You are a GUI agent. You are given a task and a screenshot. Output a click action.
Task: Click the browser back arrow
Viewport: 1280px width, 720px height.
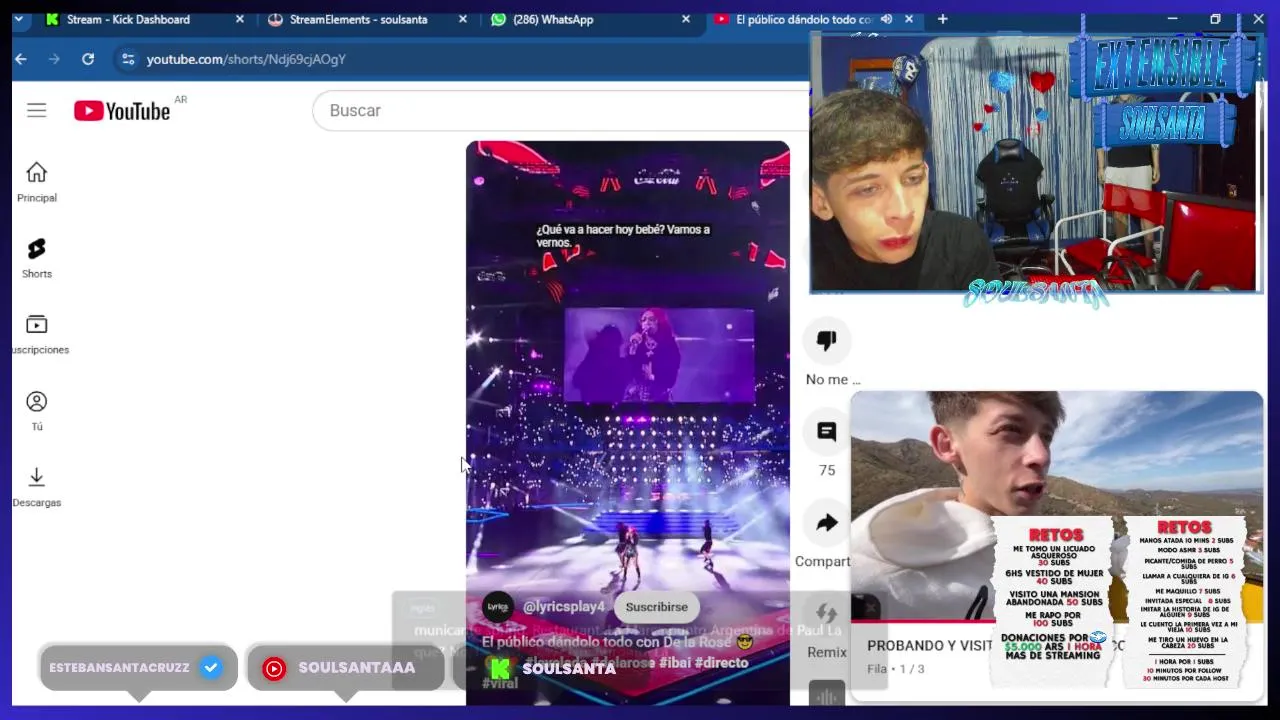(20, 59)
